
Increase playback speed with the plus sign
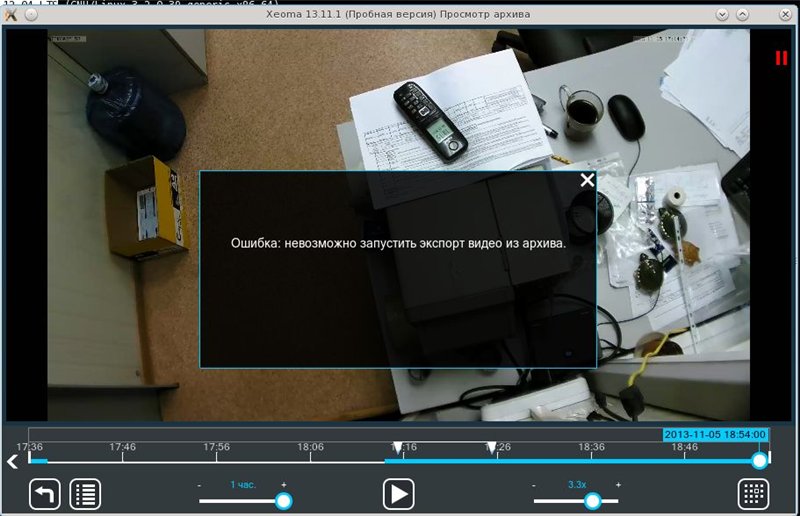[x=618, y=485]
